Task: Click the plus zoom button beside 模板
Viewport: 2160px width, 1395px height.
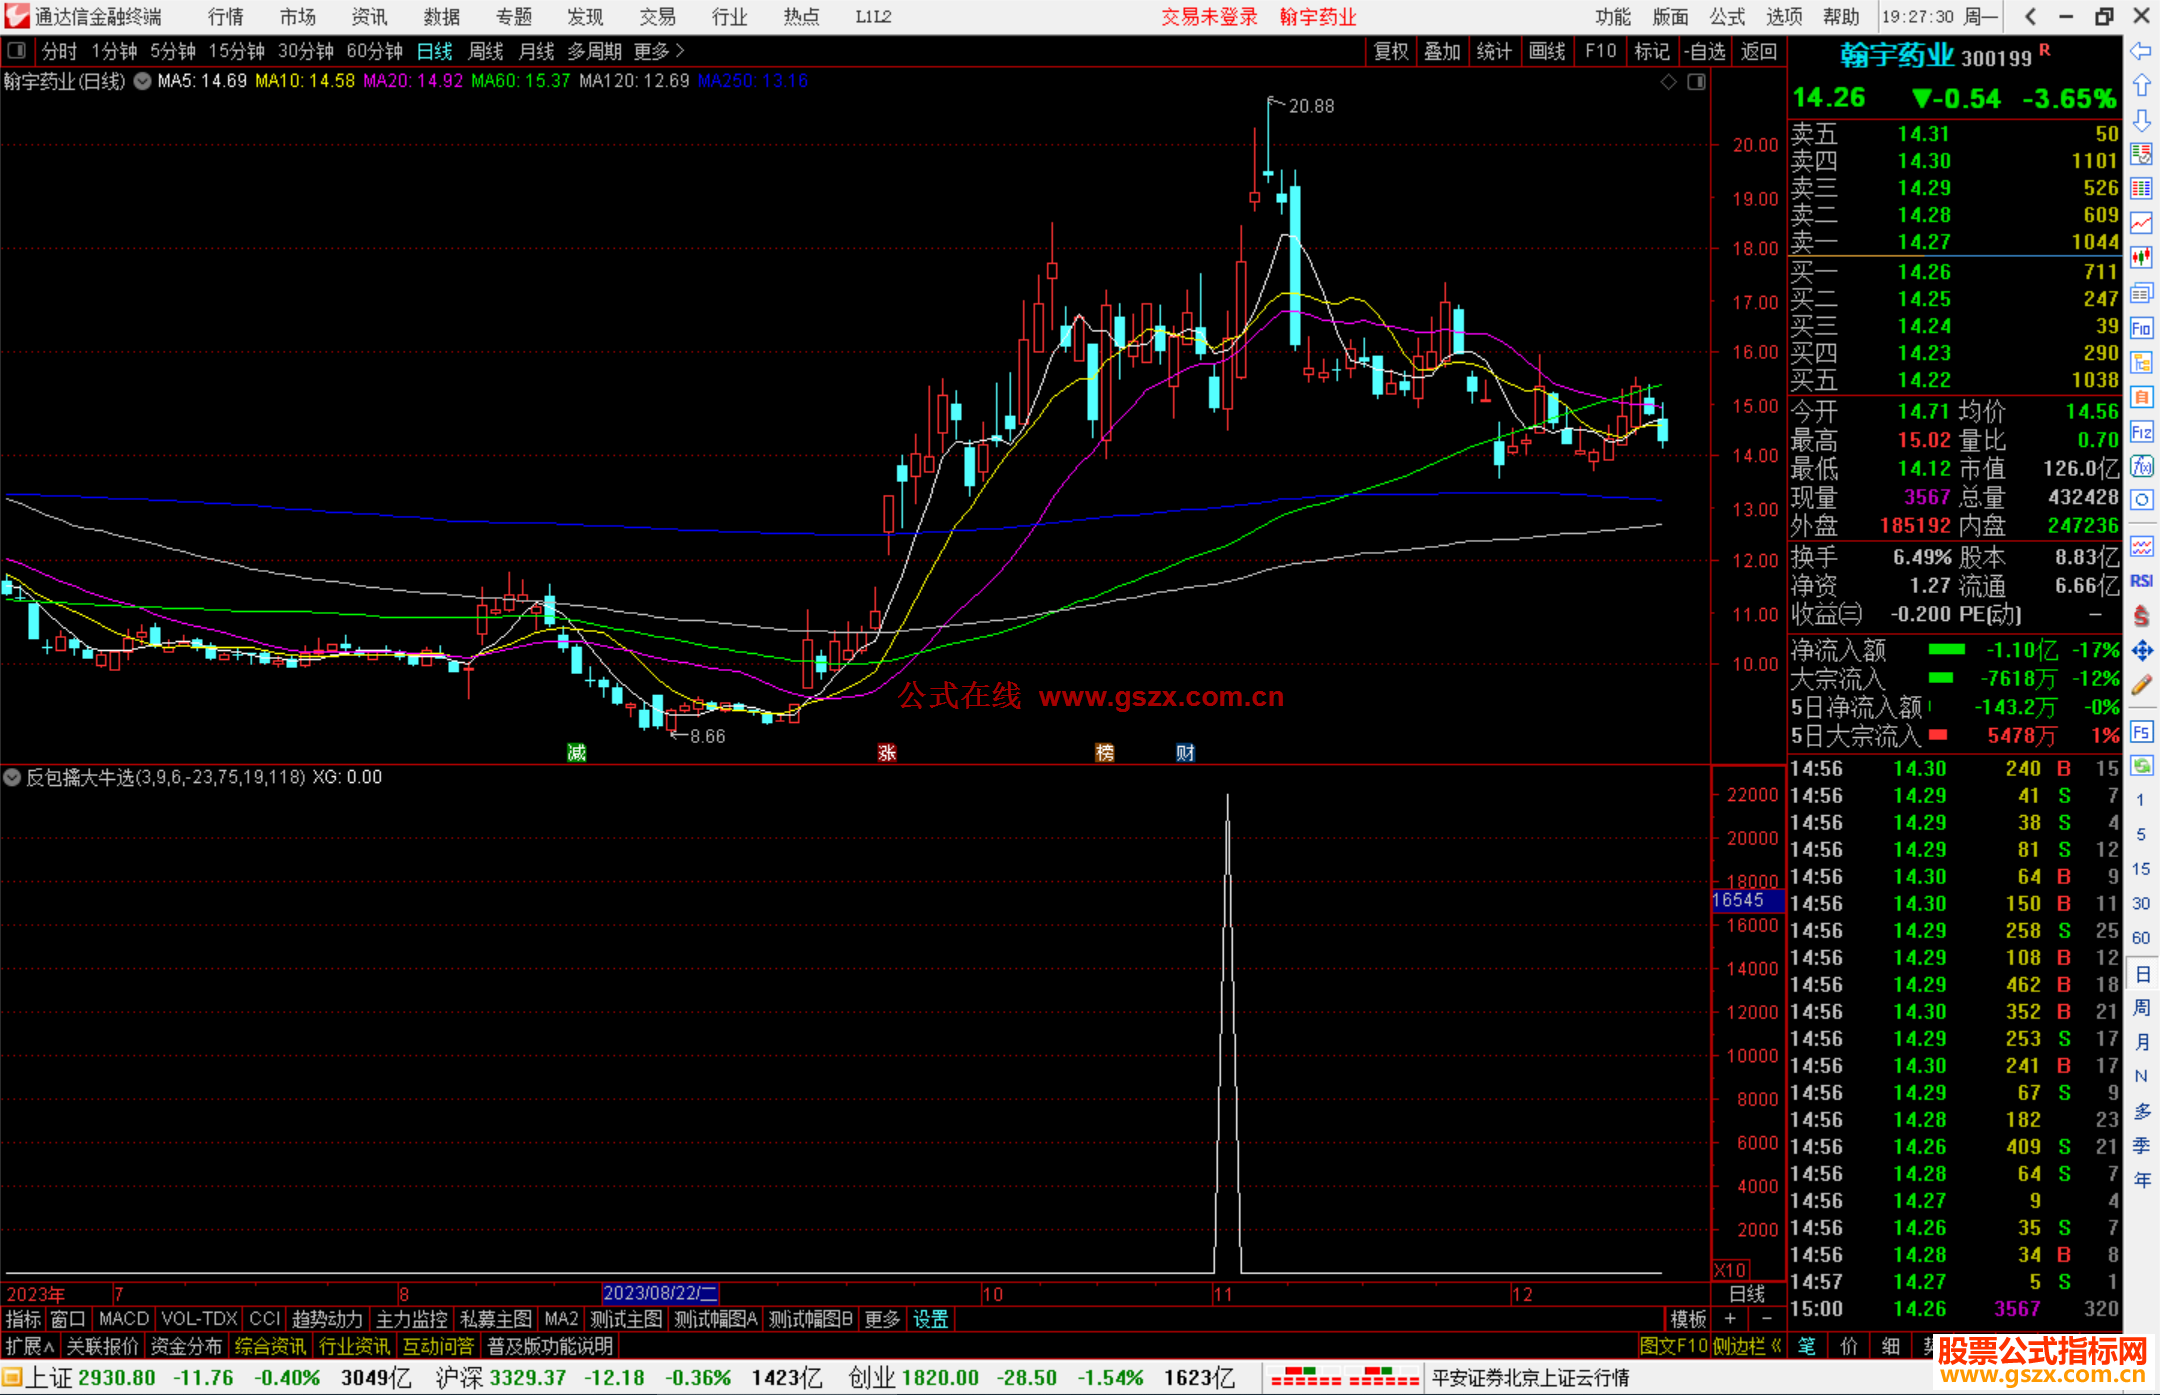Action: tap(1730, 1319)
